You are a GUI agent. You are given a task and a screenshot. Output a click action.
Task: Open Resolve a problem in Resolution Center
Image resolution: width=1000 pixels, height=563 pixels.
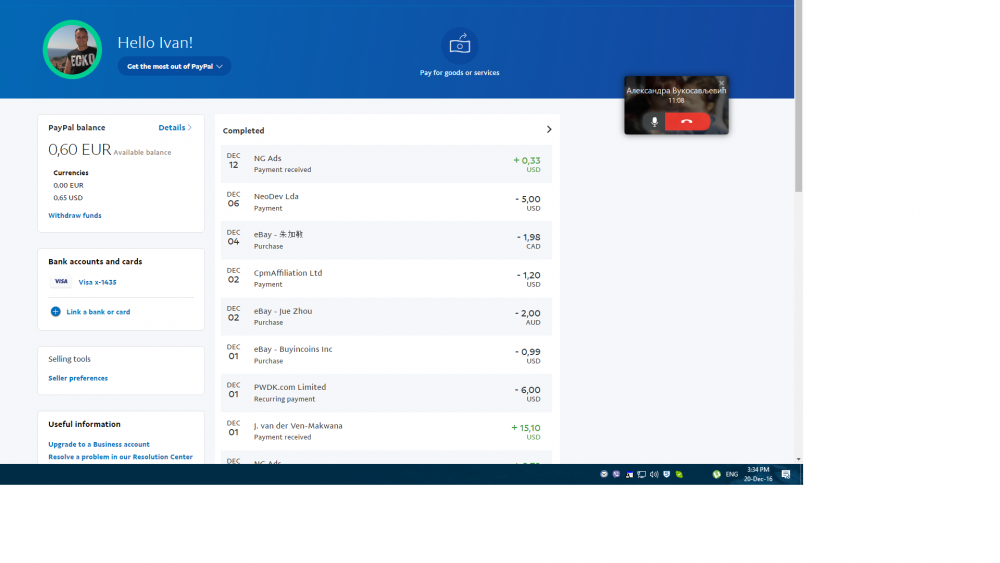pyautogui.click(x=121, y=457)
